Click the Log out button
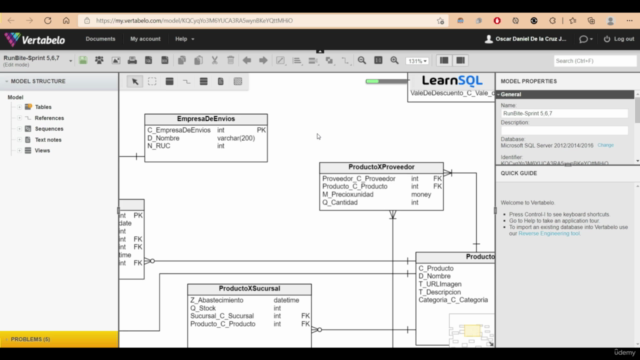This screenshot has height=360, width=640. (619, 39)
